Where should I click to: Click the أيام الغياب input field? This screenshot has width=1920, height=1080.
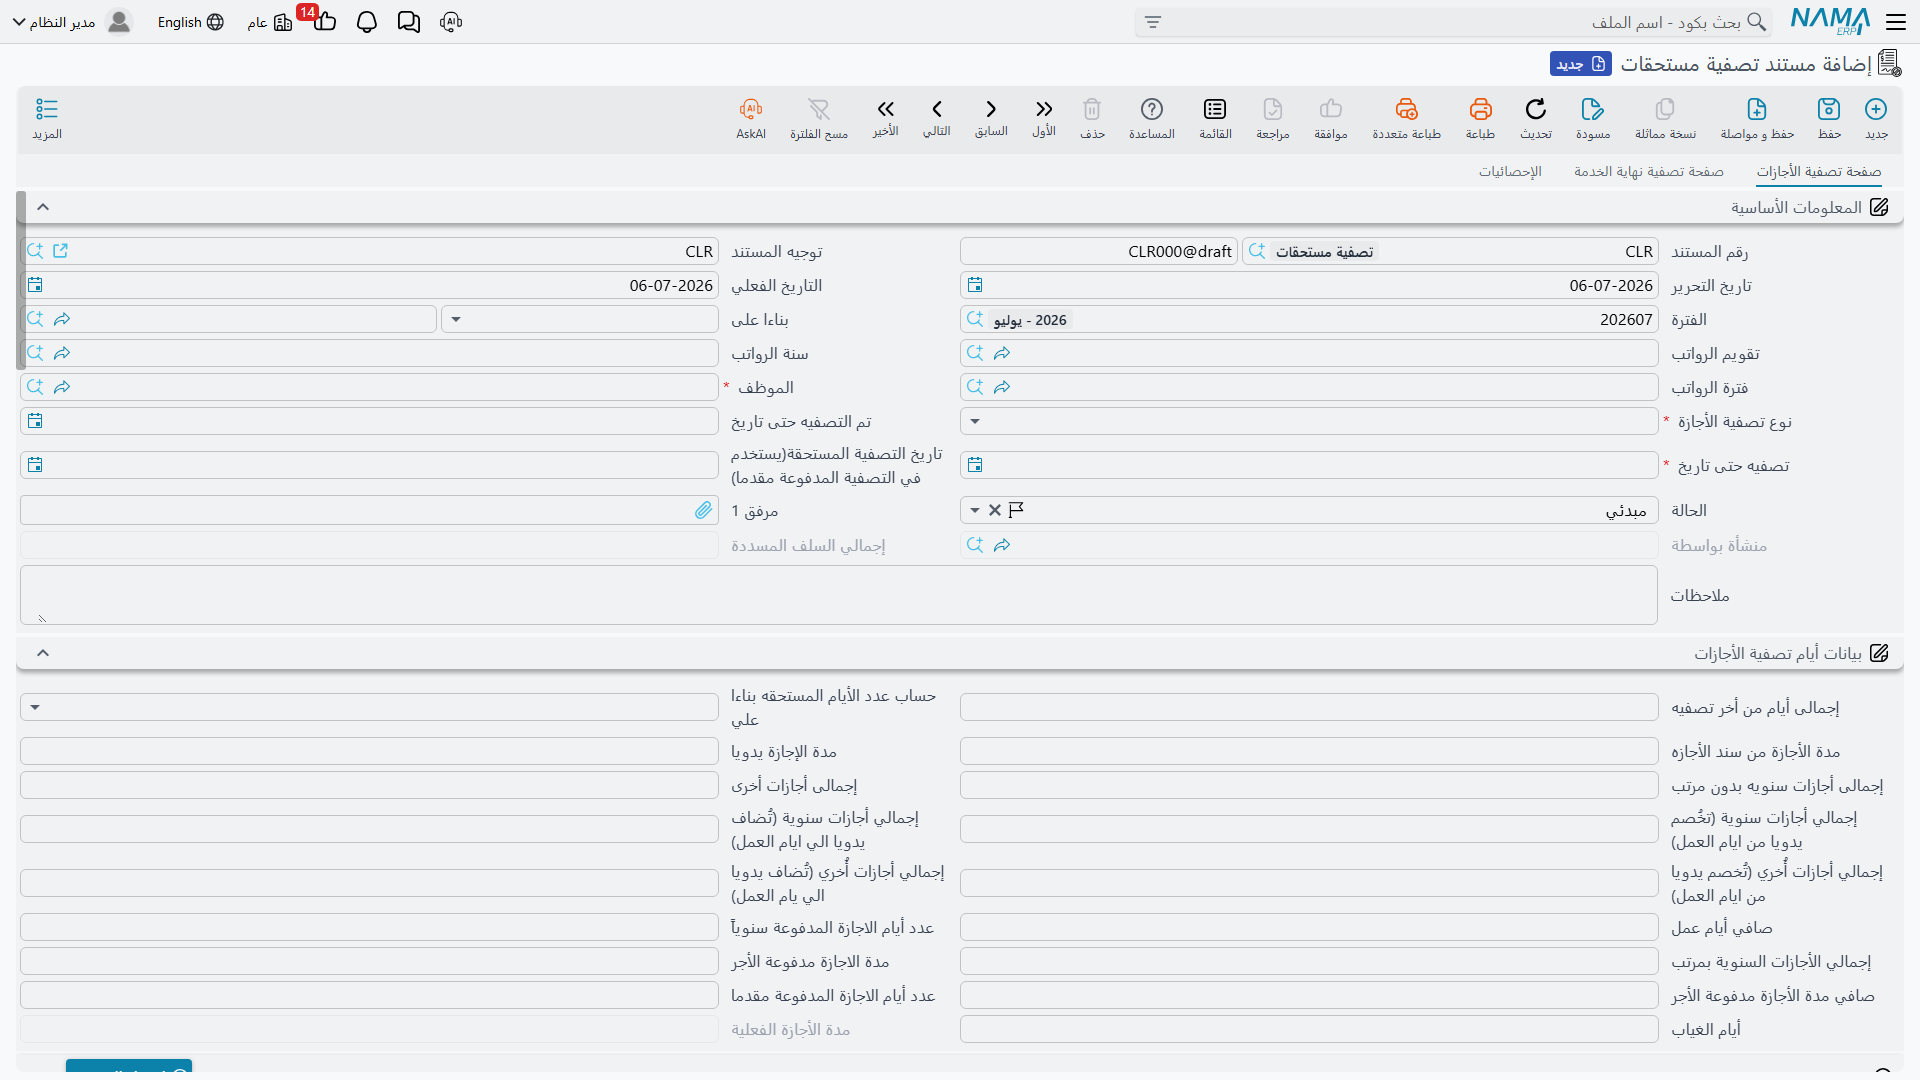1309,1029
